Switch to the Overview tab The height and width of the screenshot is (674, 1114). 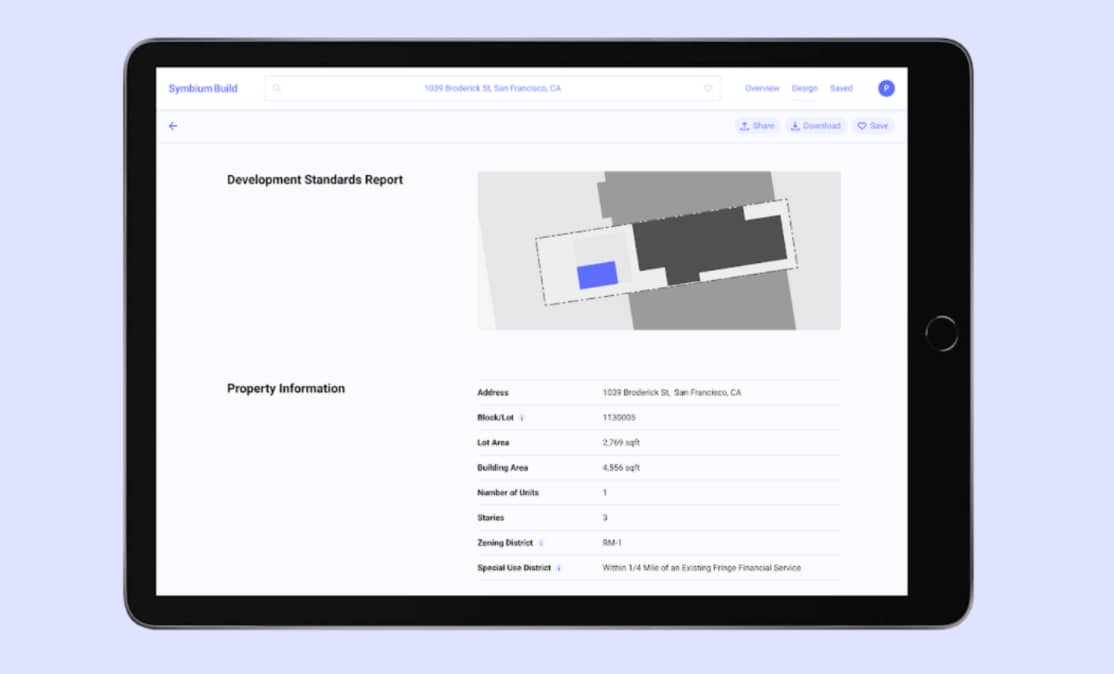tap(762, 88)
